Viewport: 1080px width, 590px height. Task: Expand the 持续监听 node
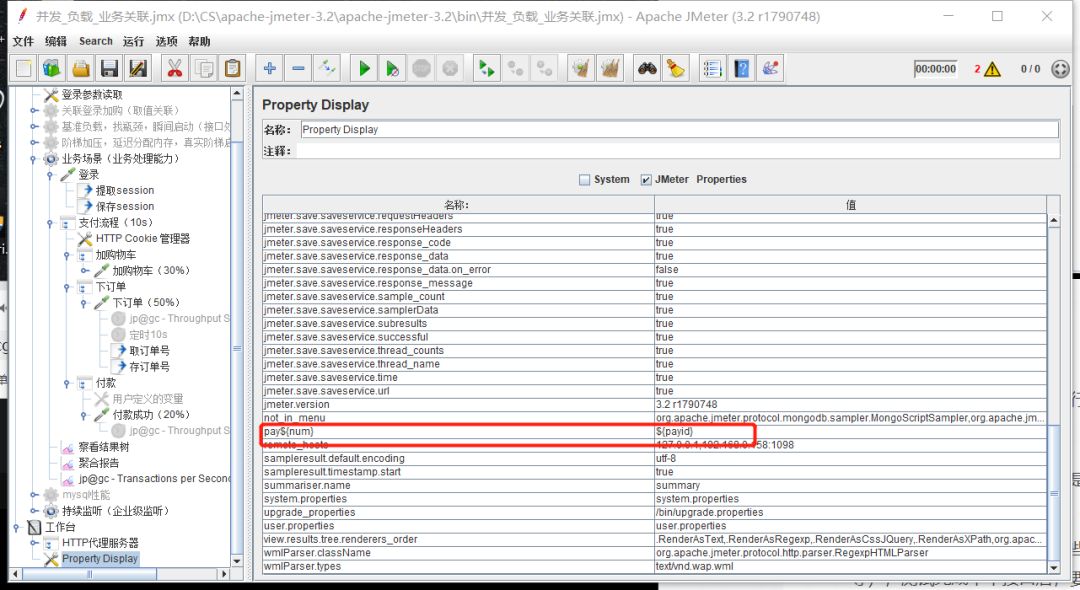[33, 512]
